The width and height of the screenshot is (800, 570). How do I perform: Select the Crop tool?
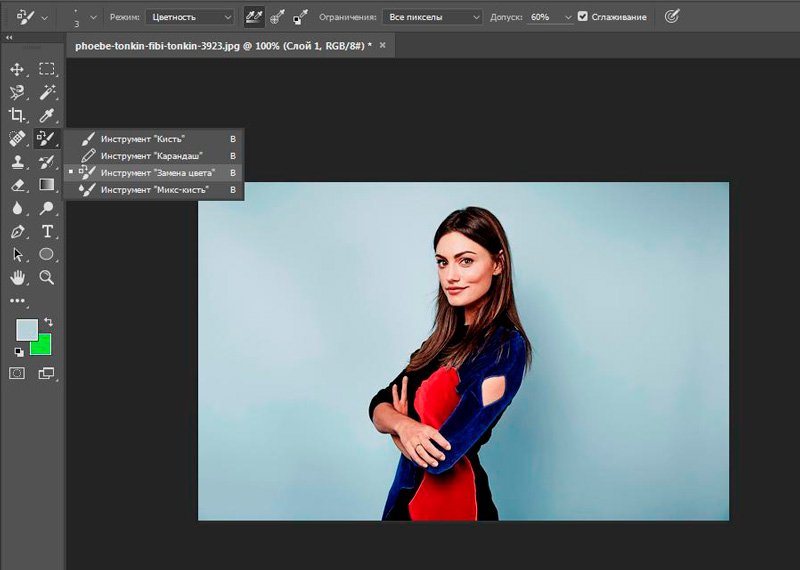pos(17,115)
